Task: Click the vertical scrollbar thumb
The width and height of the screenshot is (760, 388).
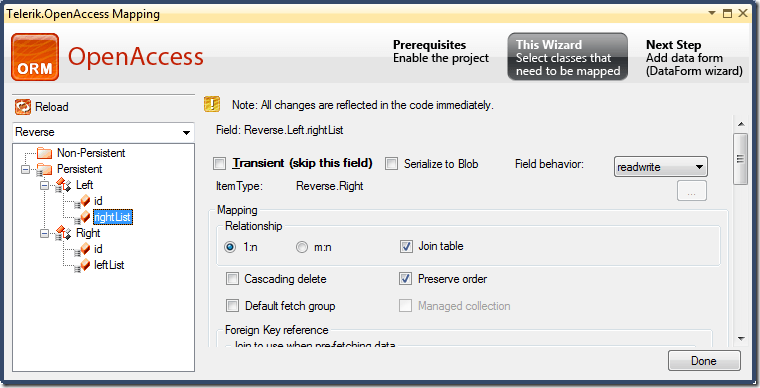Action: [741, 159]
